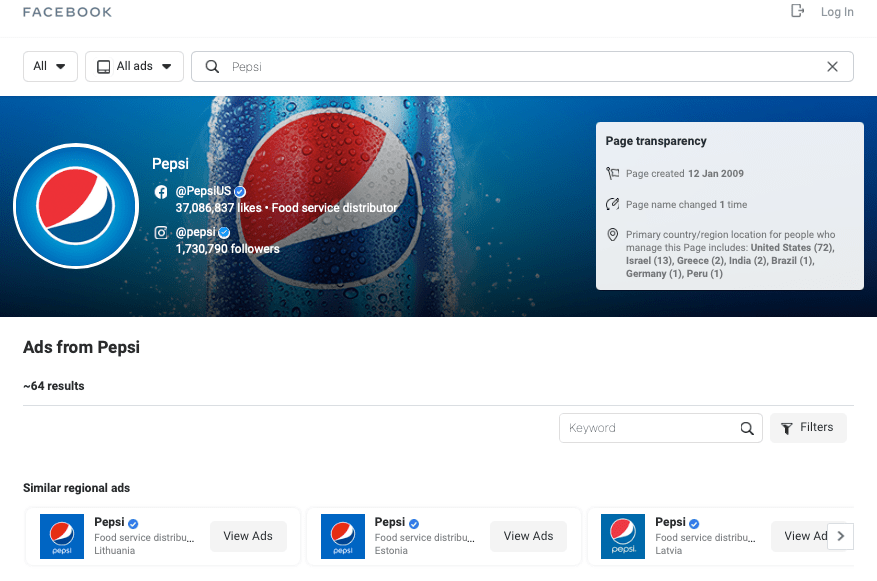Click the Pepsi Lithuania logo thumbnail
Screen dimensions: 877x581
tap(62, 536)
